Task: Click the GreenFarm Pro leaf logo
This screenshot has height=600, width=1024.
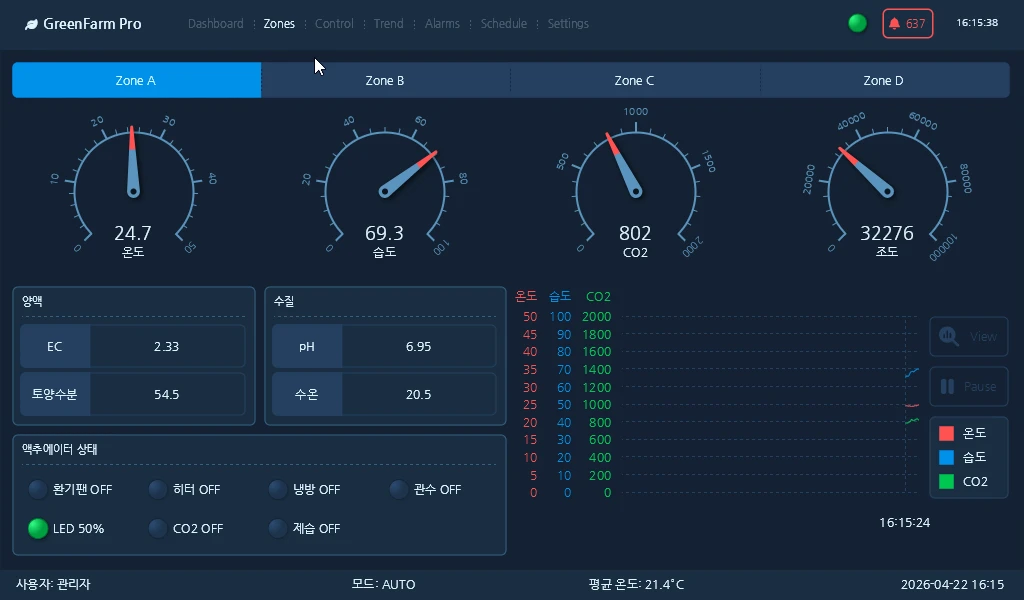Action: coord(34,23)
